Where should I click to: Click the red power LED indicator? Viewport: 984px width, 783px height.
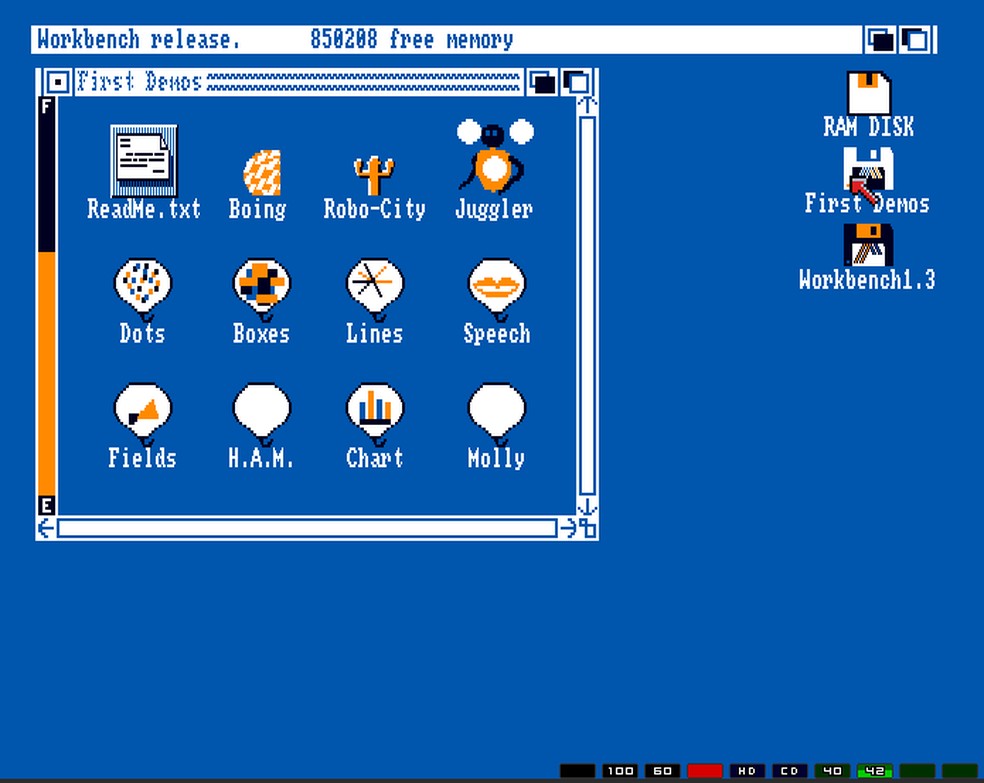(x=705, y=770)
